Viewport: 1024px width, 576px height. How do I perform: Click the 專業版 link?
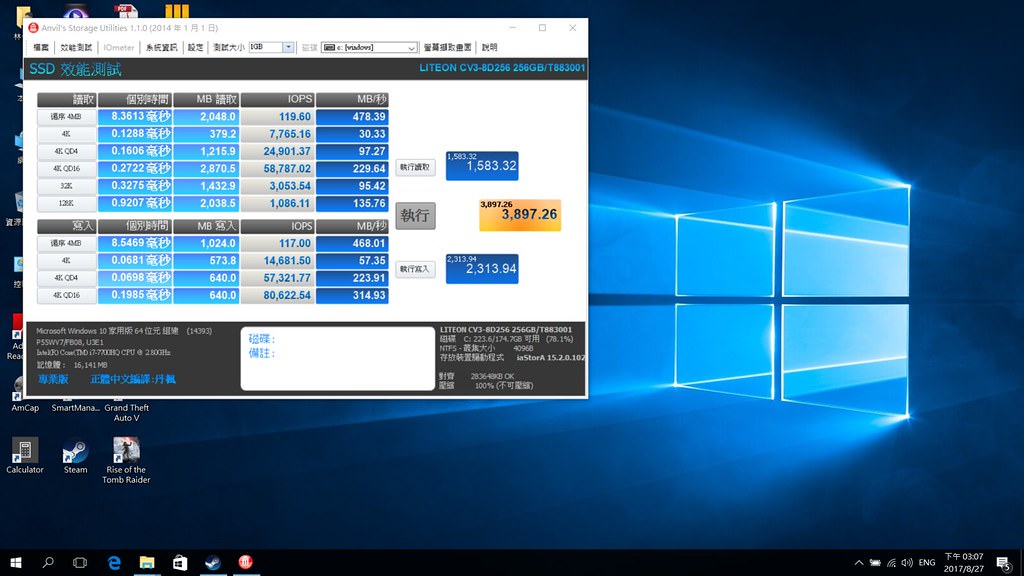click(x=53, y=379)
